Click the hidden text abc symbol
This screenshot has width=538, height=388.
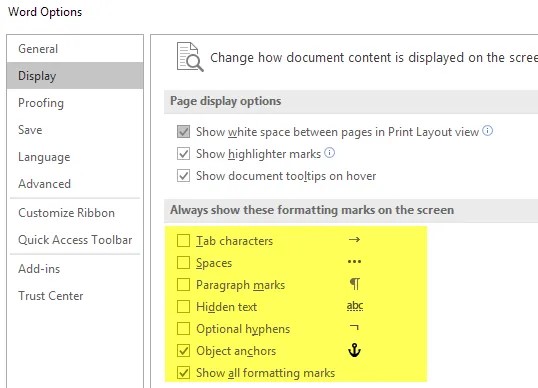pos(355,306)
